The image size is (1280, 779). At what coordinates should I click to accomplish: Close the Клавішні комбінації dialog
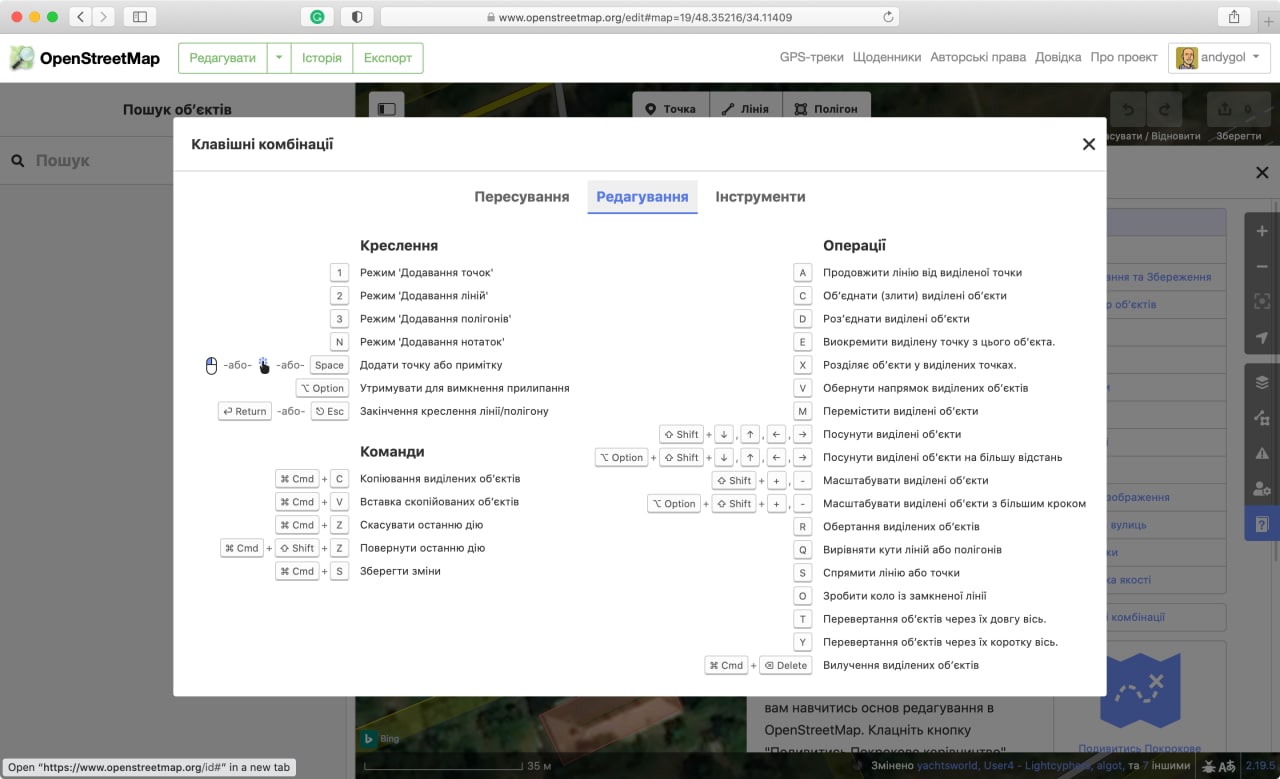click(1089, 144)
